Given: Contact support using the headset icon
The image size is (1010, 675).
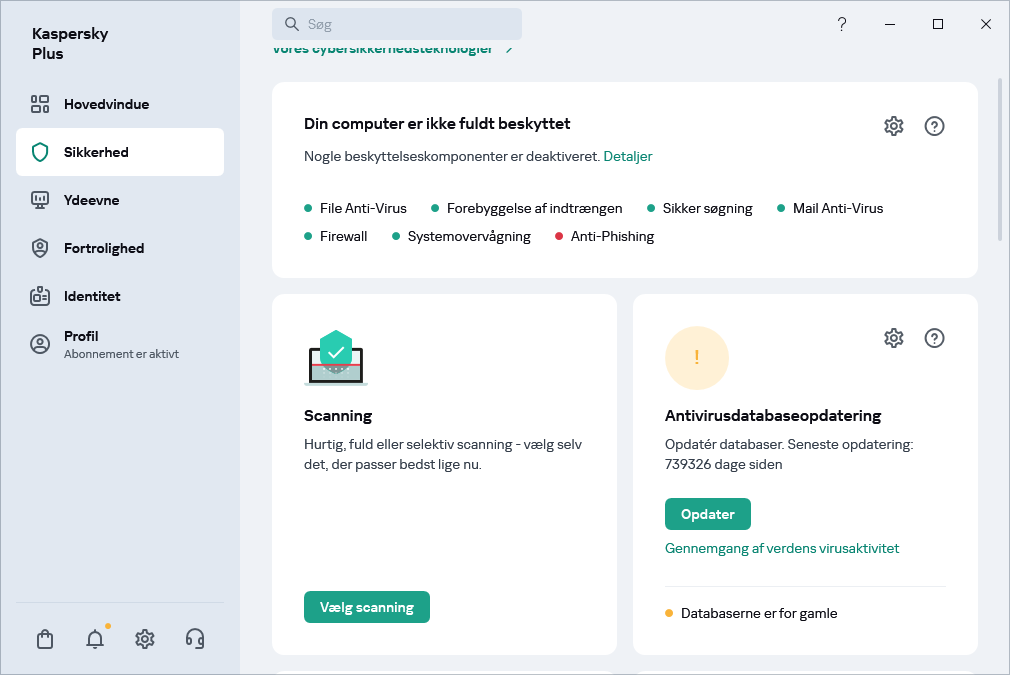Looking at the screenshot, I should [x=194, y=638].
